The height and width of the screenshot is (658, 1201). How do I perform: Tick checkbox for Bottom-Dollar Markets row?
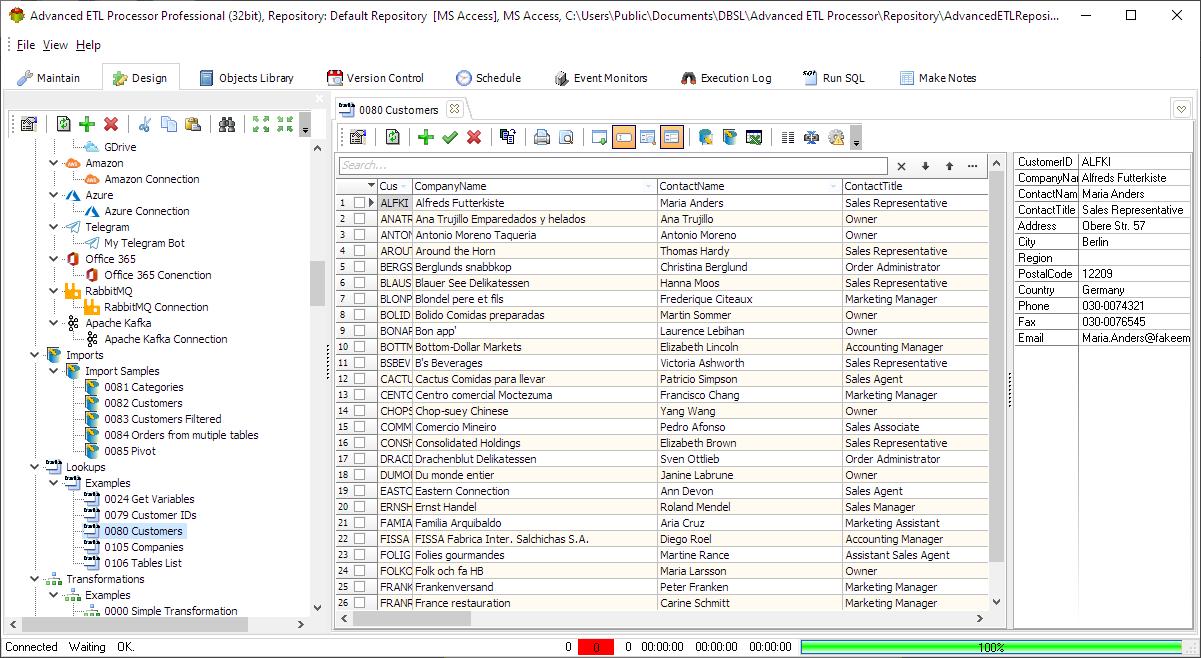[x=359, y=347]
